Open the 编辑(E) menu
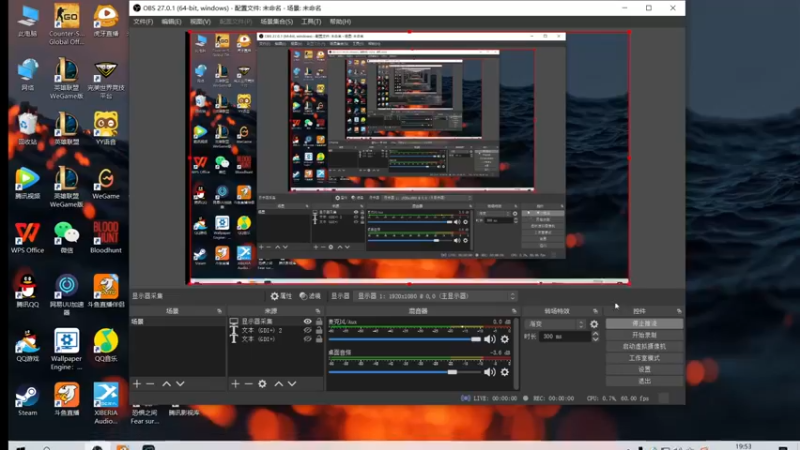Screen dimensions: 800x450 171,22
